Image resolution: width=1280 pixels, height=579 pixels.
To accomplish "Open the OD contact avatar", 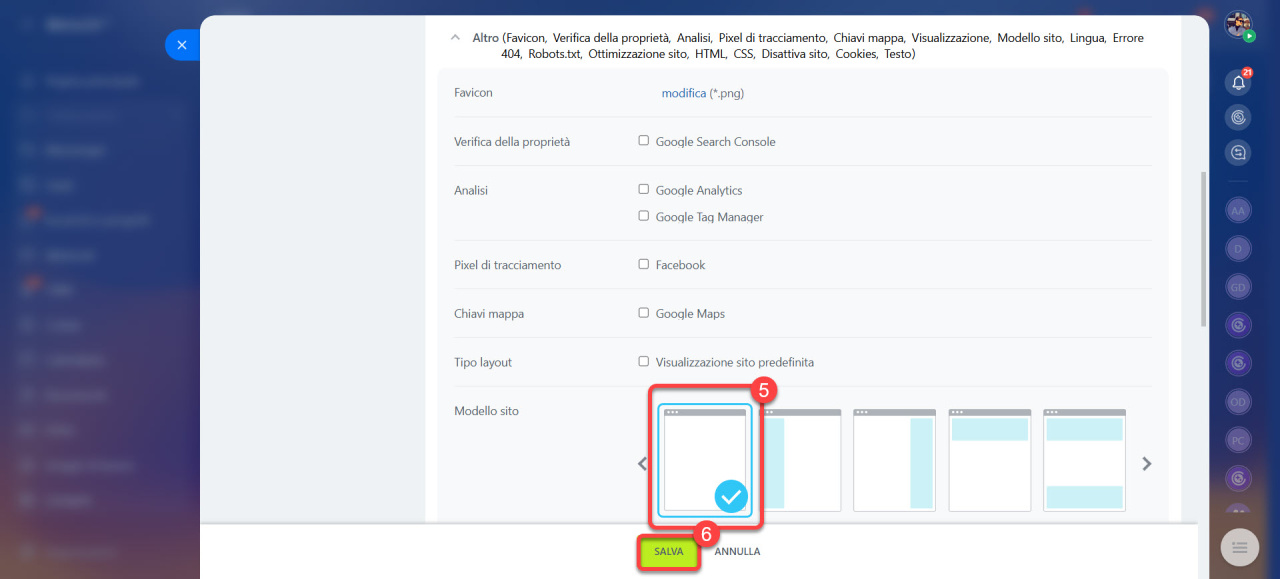I will tap(1238, 402).
